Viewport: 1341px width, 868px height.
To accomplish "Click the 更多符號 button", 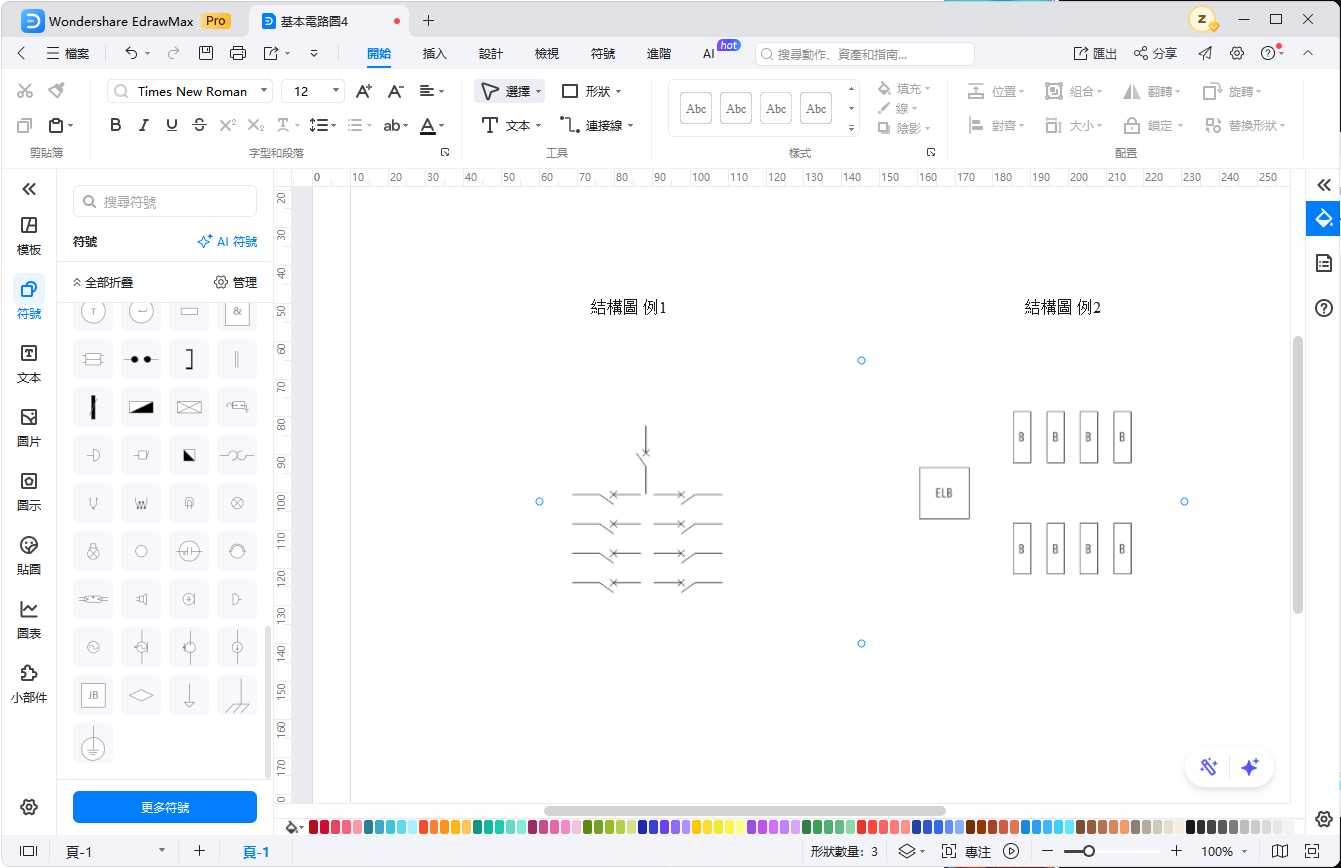I will pos(165,807).
